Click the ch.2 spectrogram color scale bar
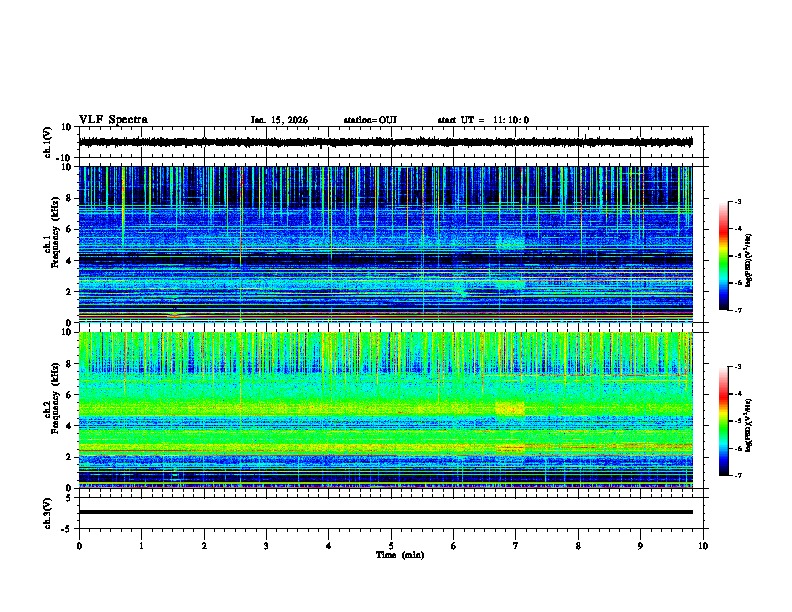 pos(723,421)
